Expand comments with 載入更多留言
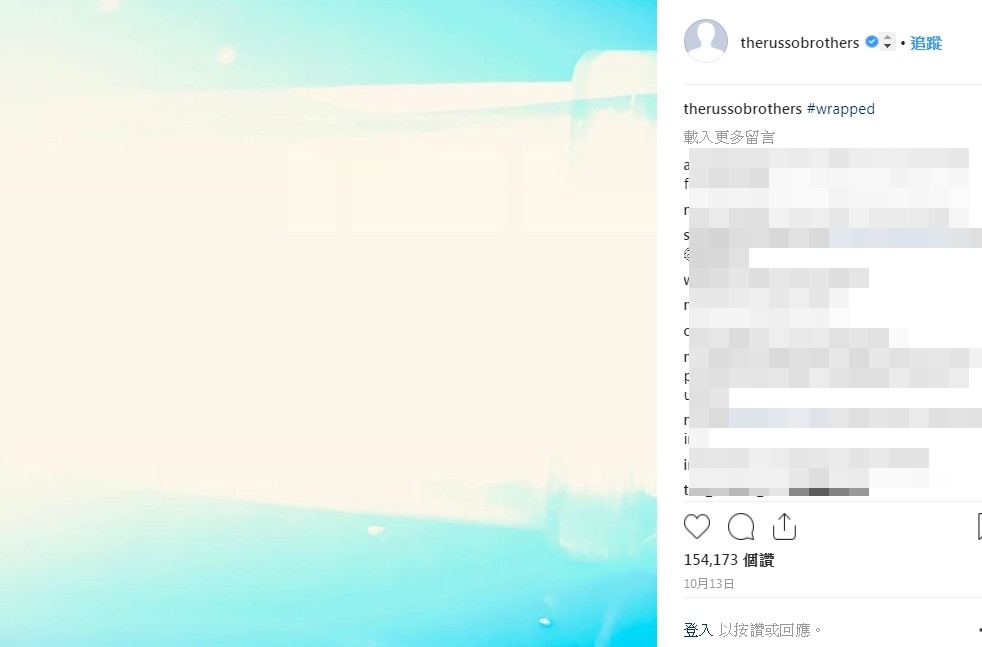The image size is (982, 647). (x=729, y=137)
